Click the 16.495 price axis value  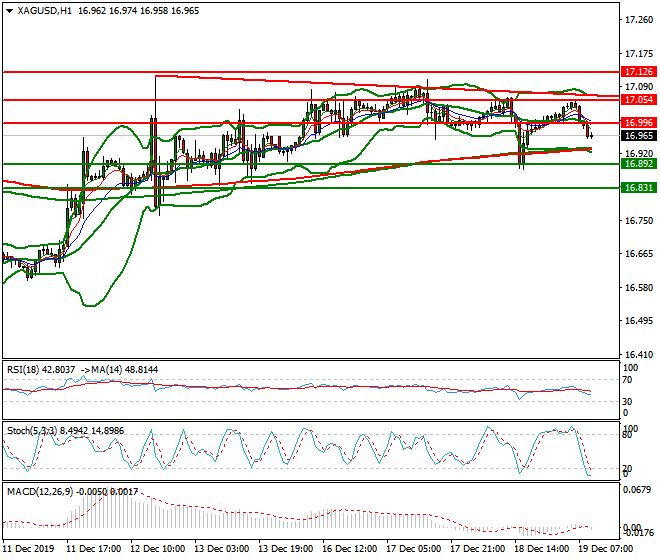[x=639, y=321]
